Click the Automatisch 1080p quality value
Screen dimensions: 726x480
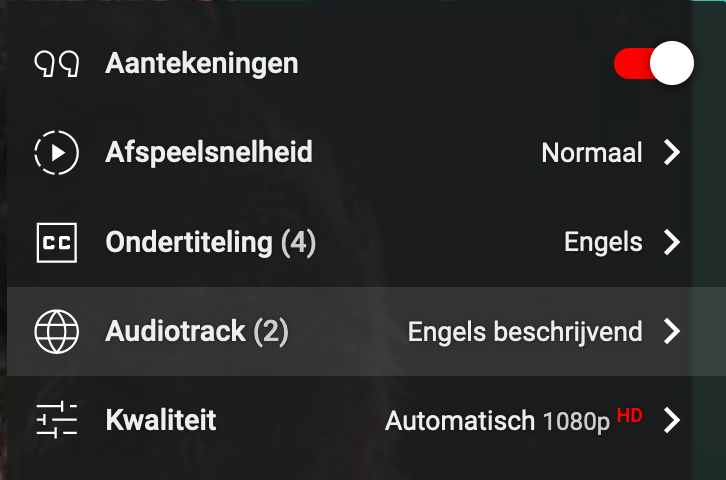click(x=497, y=421)
